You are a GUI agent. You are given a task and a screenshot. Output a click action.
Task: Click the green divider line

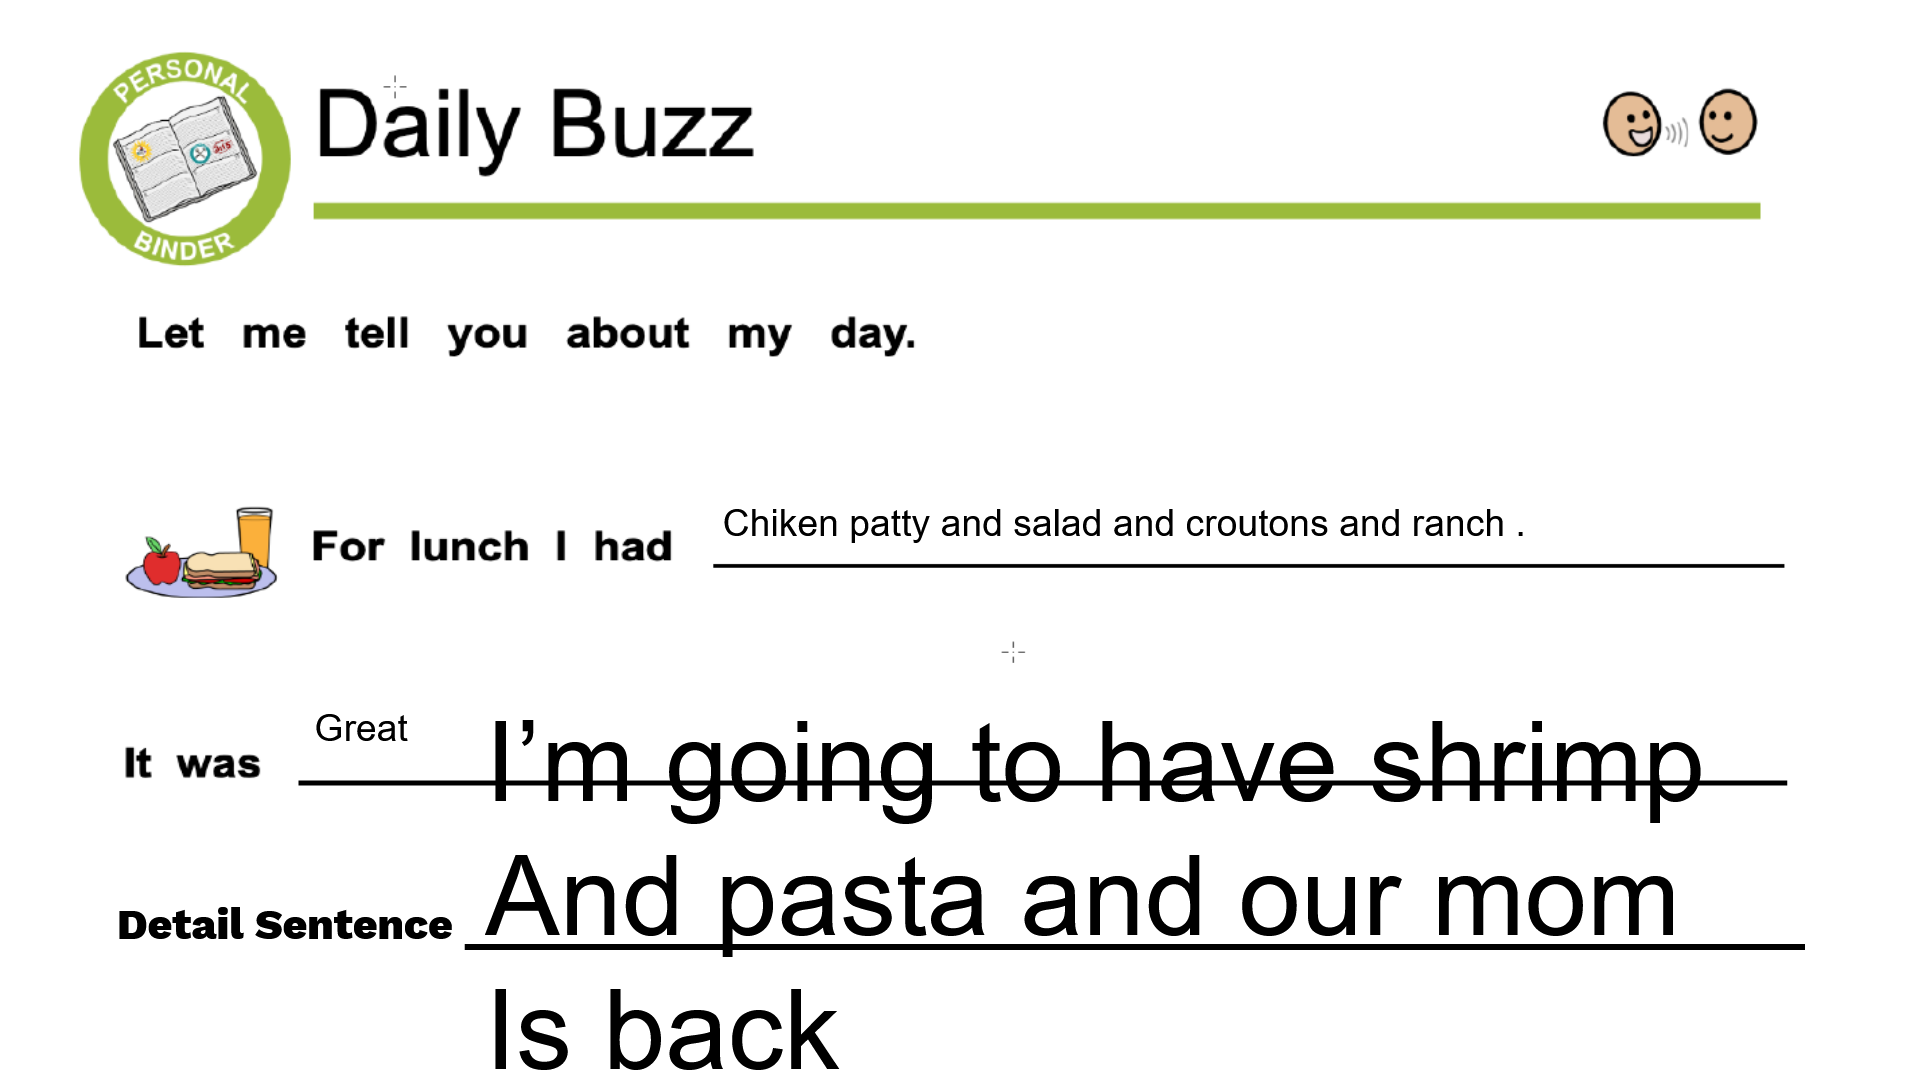[x=1036, y=211]
